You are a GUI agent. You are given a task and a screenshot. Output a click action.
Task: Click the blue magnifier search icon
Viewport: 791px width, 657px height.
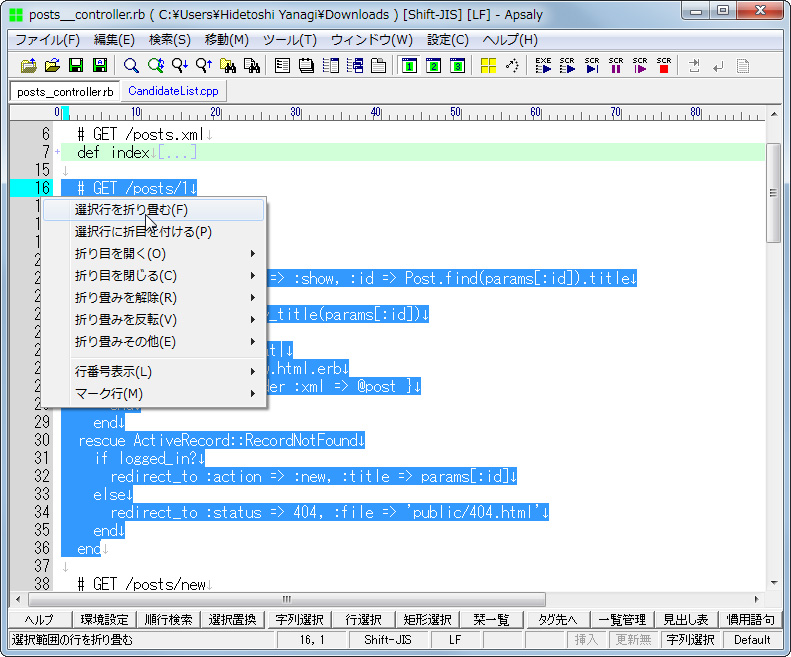coord(131,66)
